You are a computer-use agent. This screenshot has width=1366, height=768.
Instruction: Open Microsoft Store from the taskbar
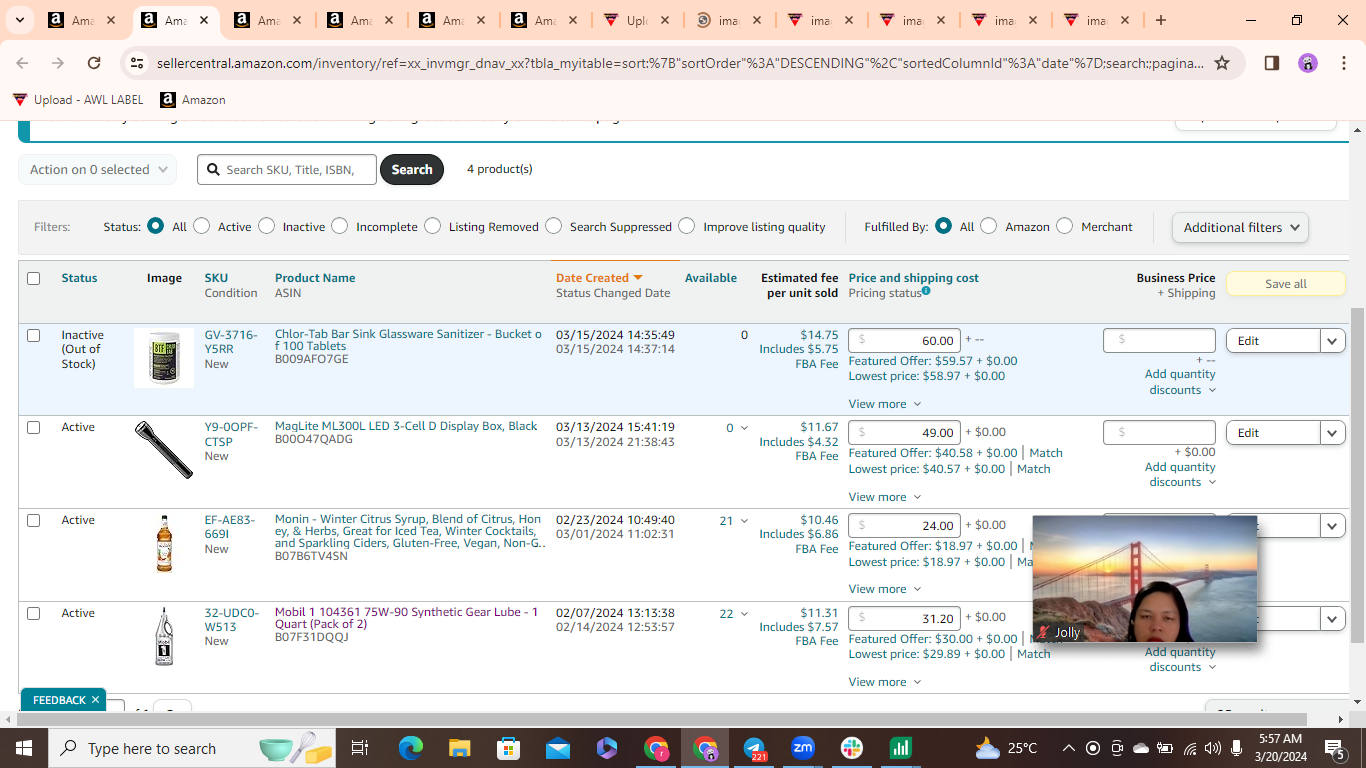pyautogui.click(x=509, y=748)
